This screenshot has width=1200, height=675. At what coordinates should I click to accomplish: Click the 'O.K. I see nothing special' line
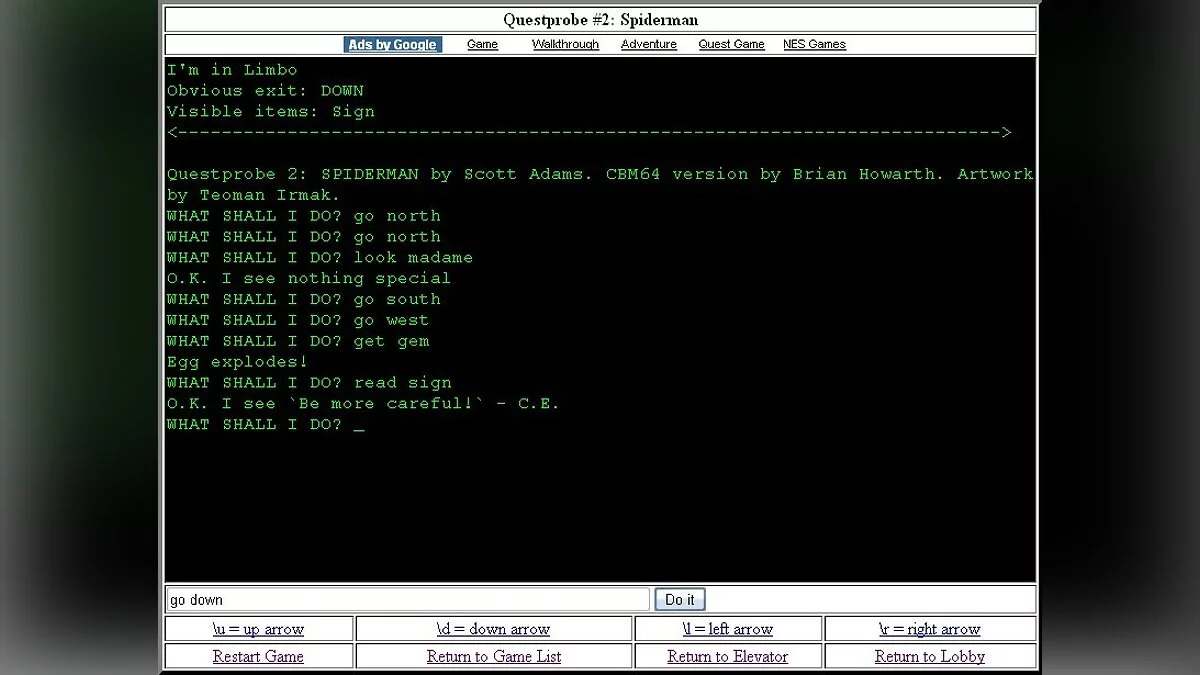(309, 278)
